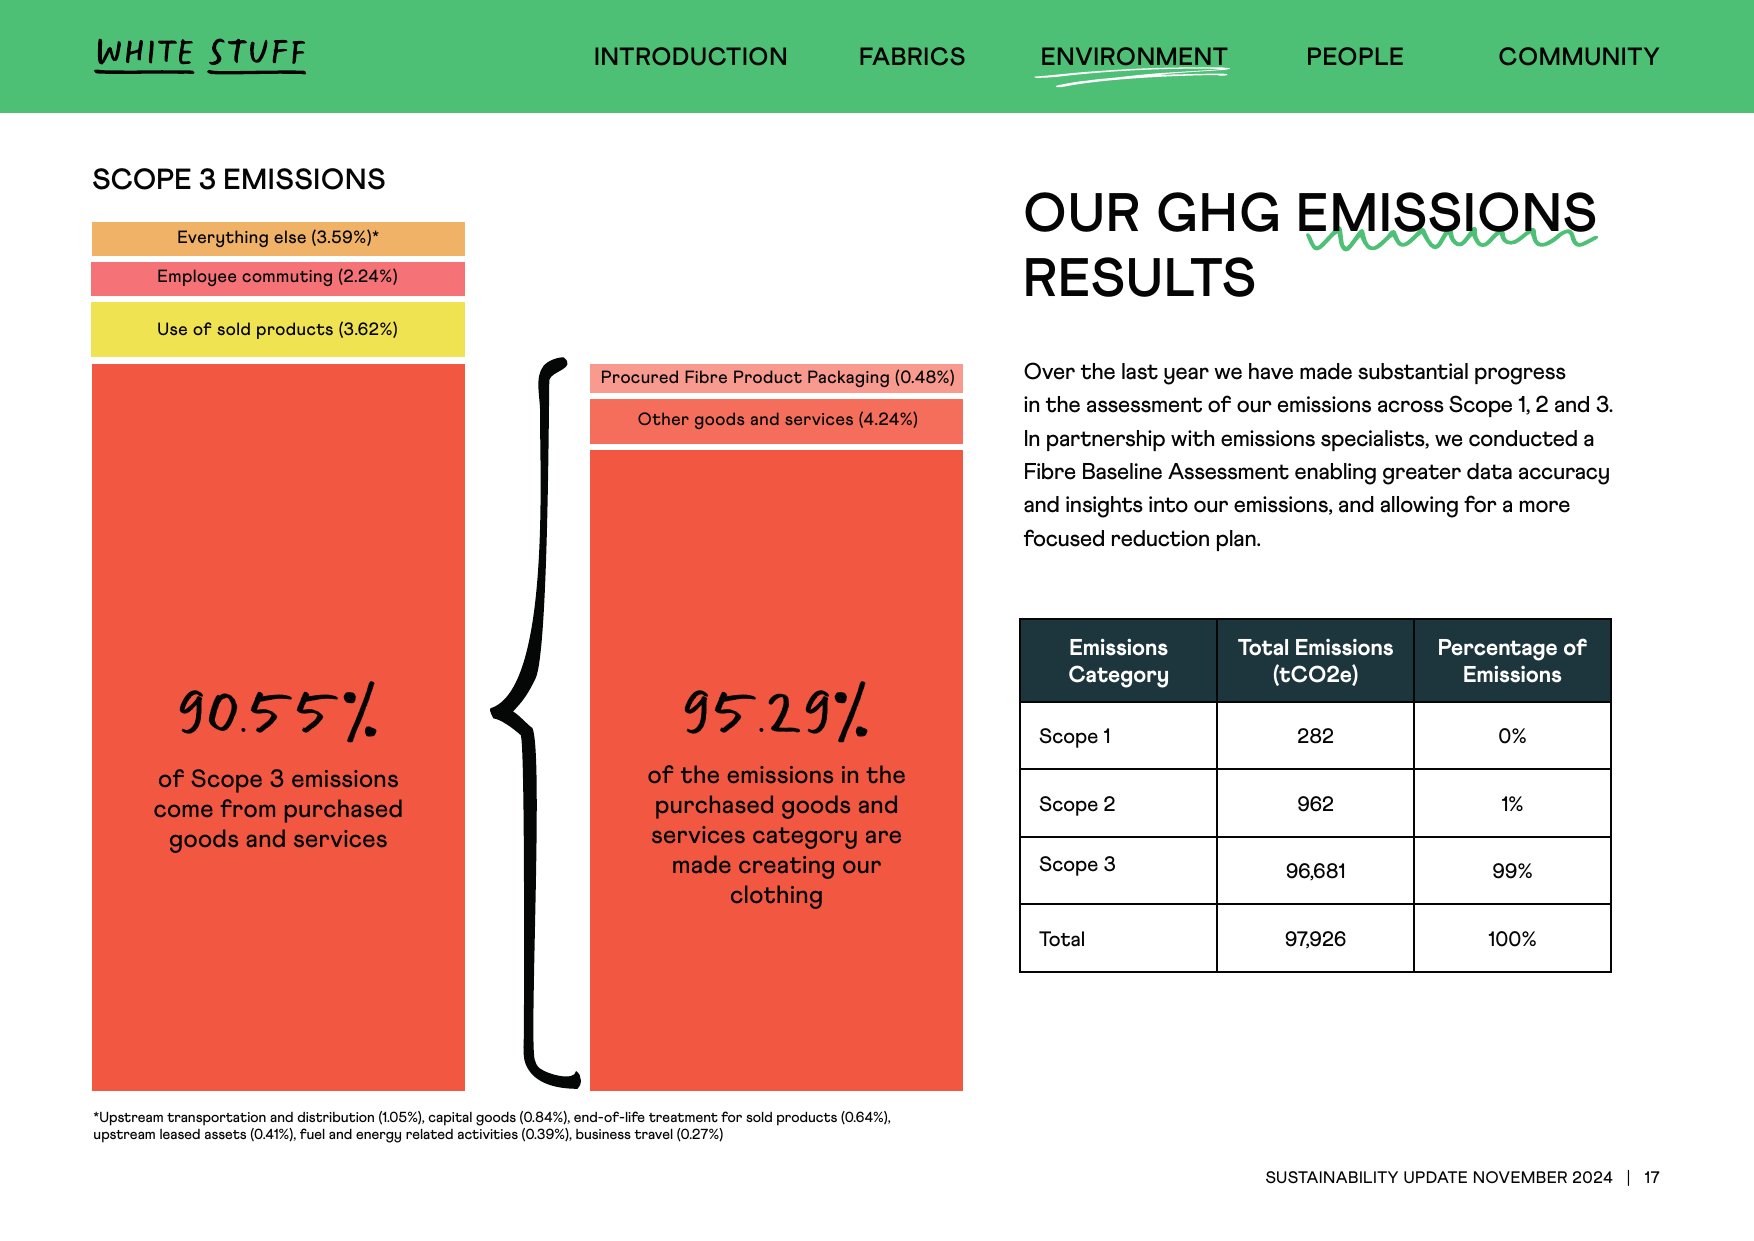Click the '1%' percentage cell
The height and width of the screenshot is (1241, 1754).
[1512, 805]
